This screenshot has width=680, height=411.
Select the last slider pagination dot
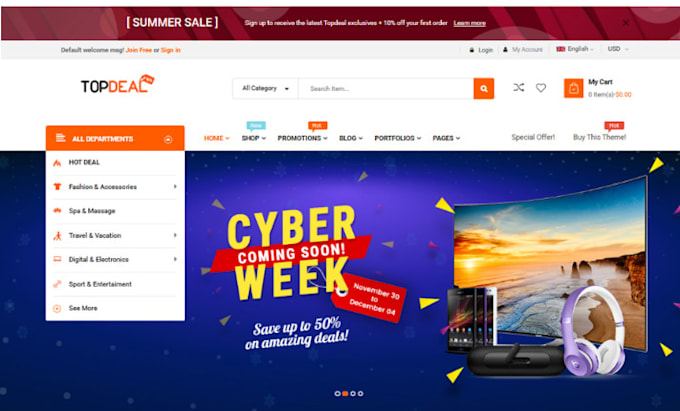click(361, 394)
